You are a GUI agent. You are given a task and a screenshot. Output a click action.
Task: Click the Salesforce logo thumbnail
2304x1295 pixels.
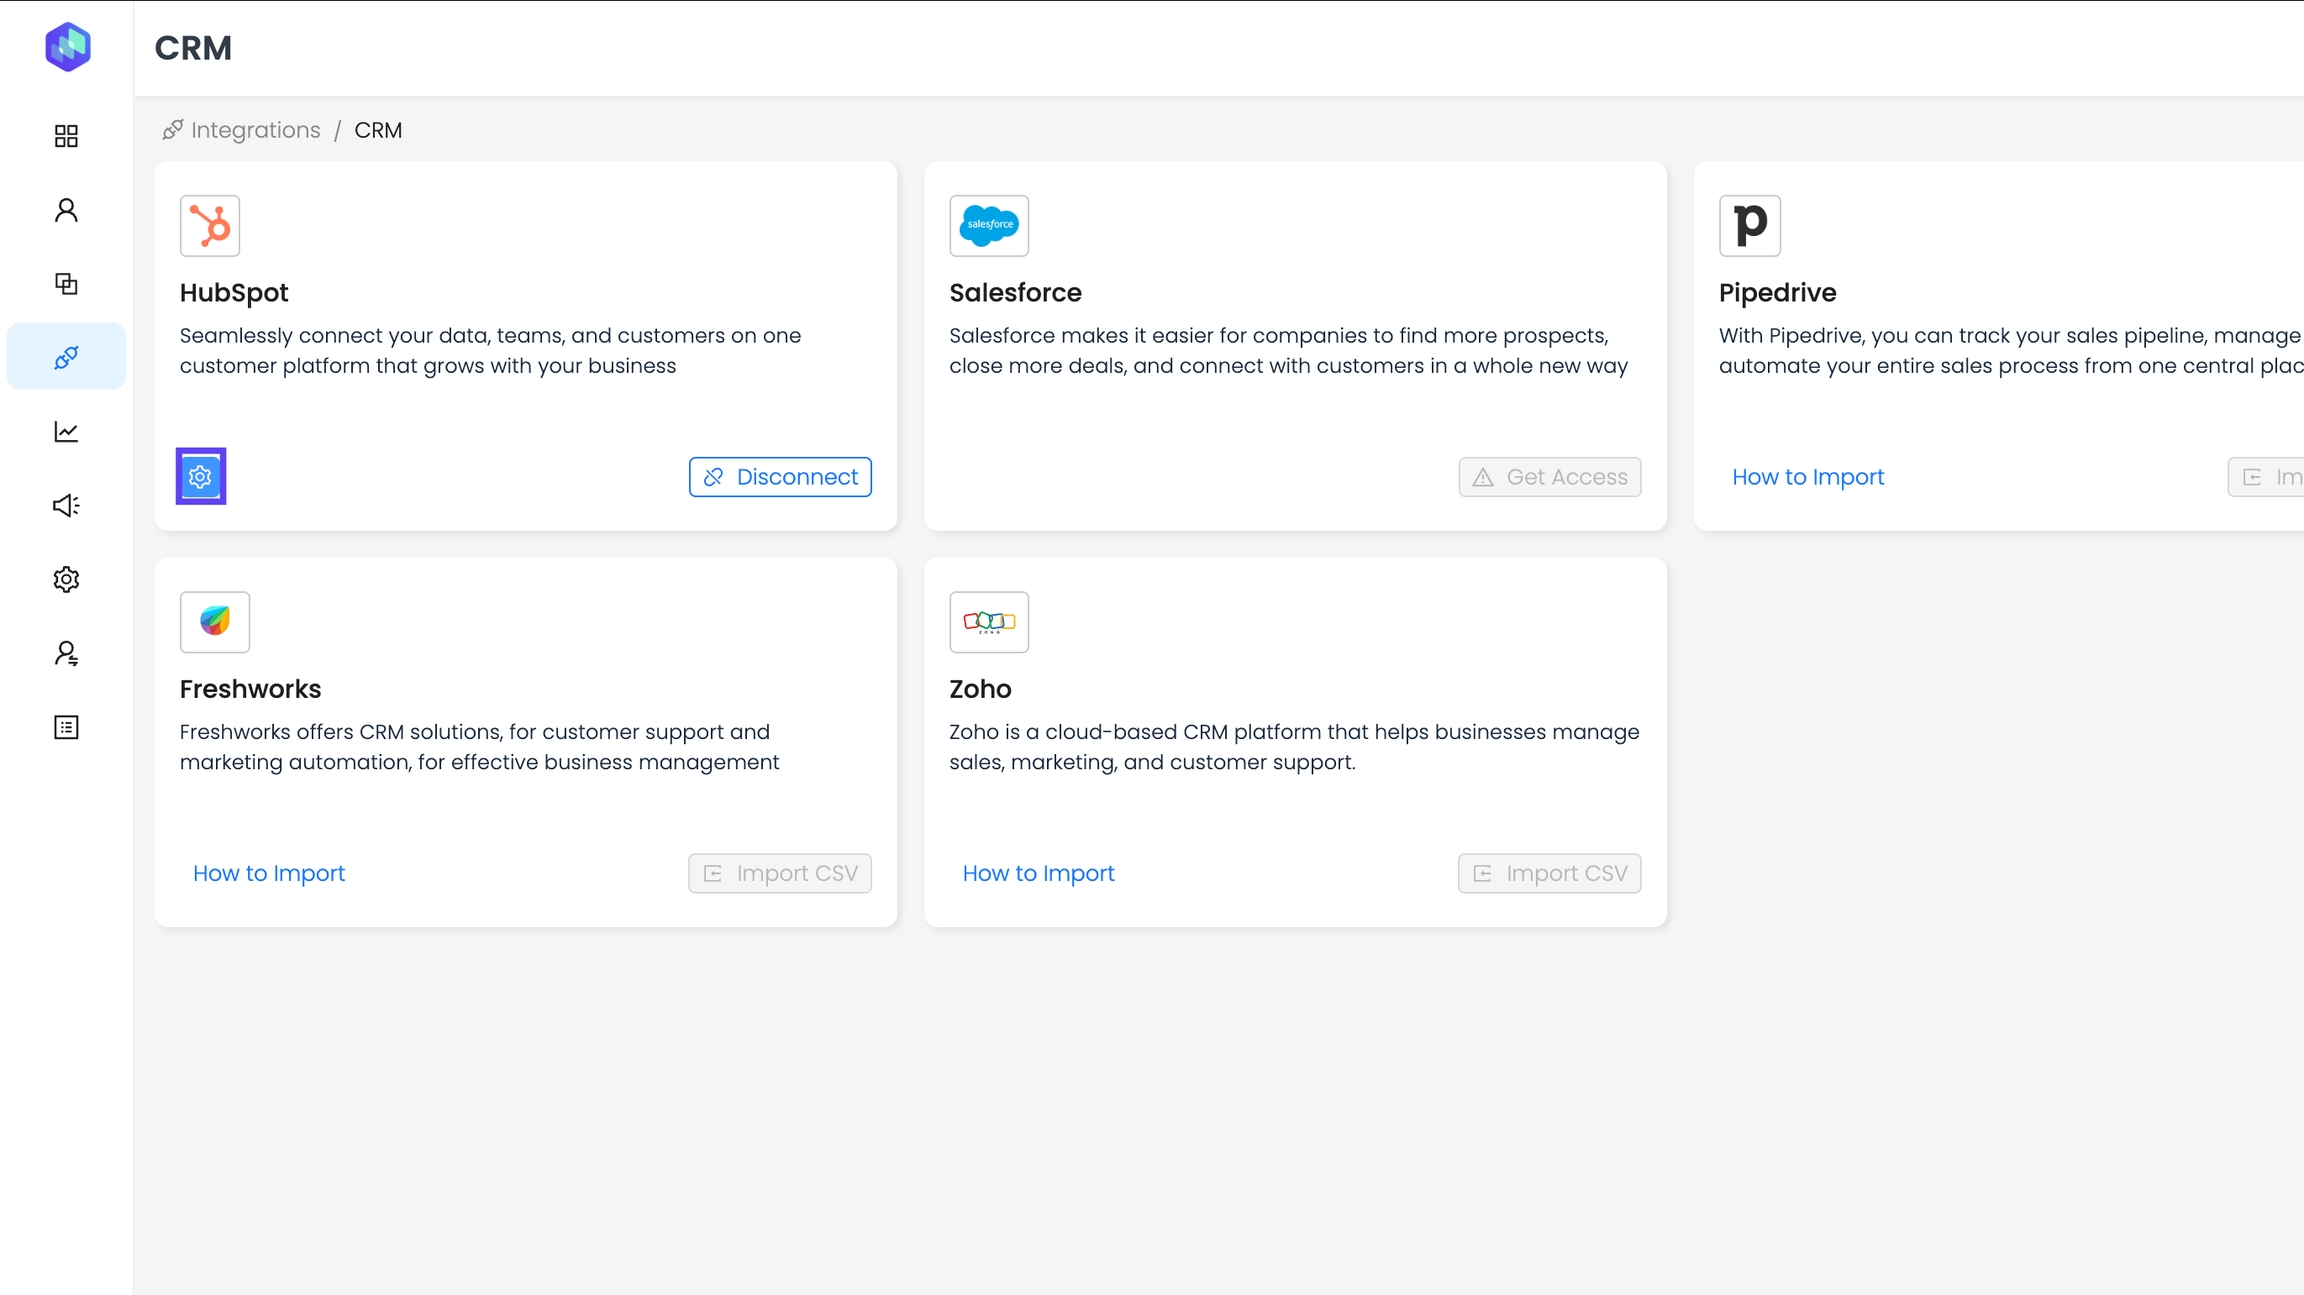[989, 225]
